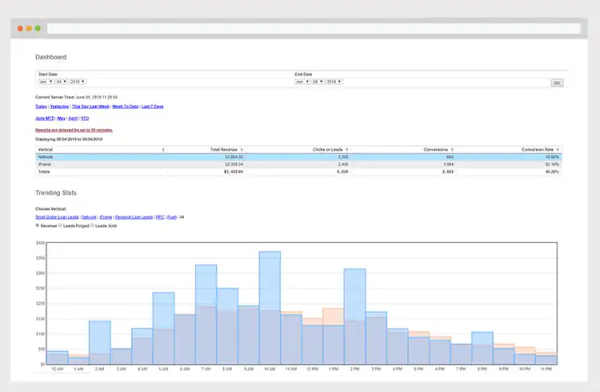Open the End Date month dropdown
This screenshot has width=600, height=392.
coord(302,82)
